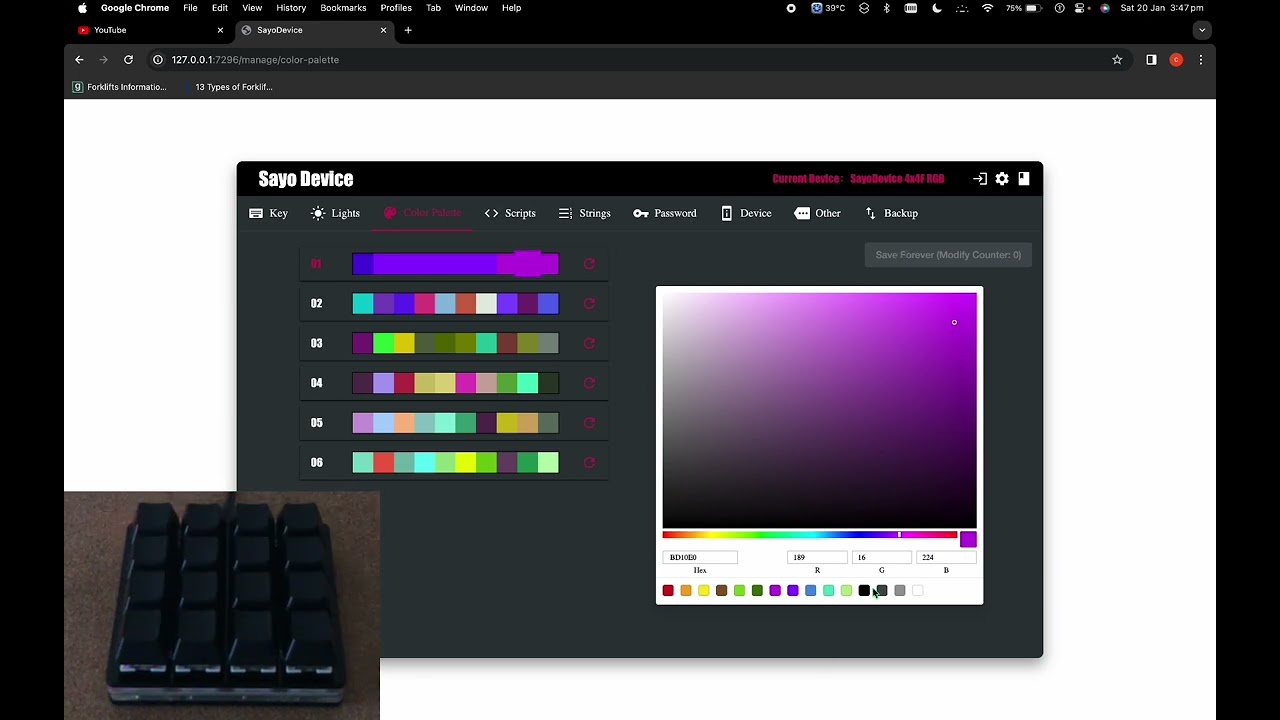Open Sayo Device settings gear
Image resolution: width=1280 pixels, height=720 pixels.
(1002, 179)
